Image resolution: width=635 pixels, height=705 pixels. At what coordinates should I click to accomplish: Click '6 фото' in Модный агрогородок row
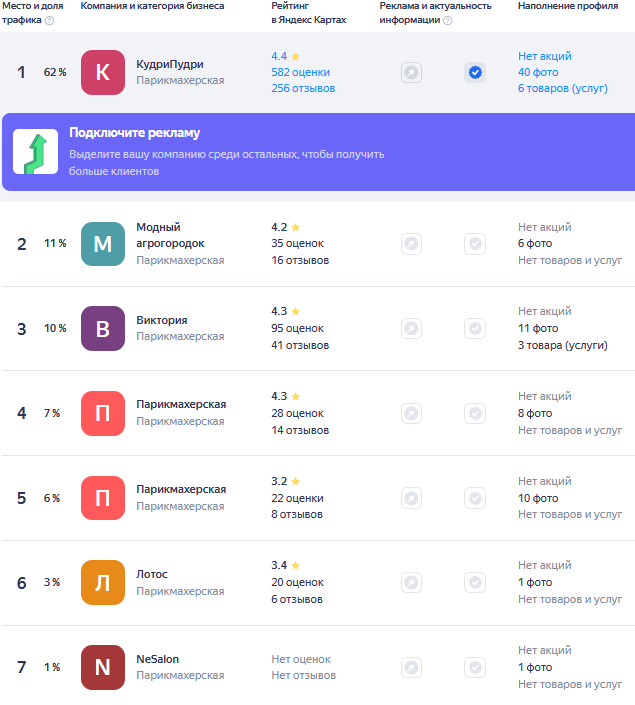click(x=535, y=244)
